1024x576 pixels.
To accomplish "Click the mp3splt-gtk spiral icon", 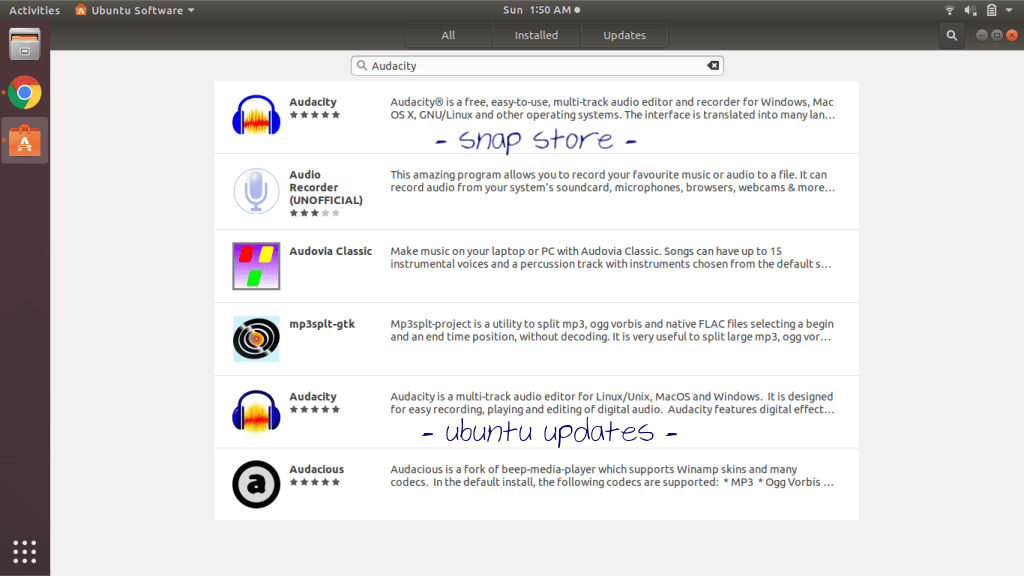I will (x=256, y=338).
